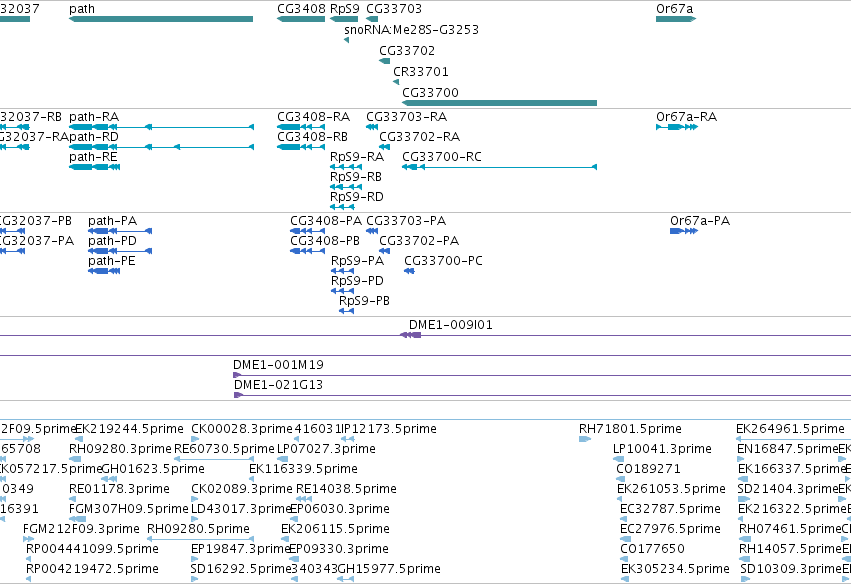The width and height of the screenshot is (851, 584).
Task: Select the CG3408 gene feature
Action: tap(301, 19)
